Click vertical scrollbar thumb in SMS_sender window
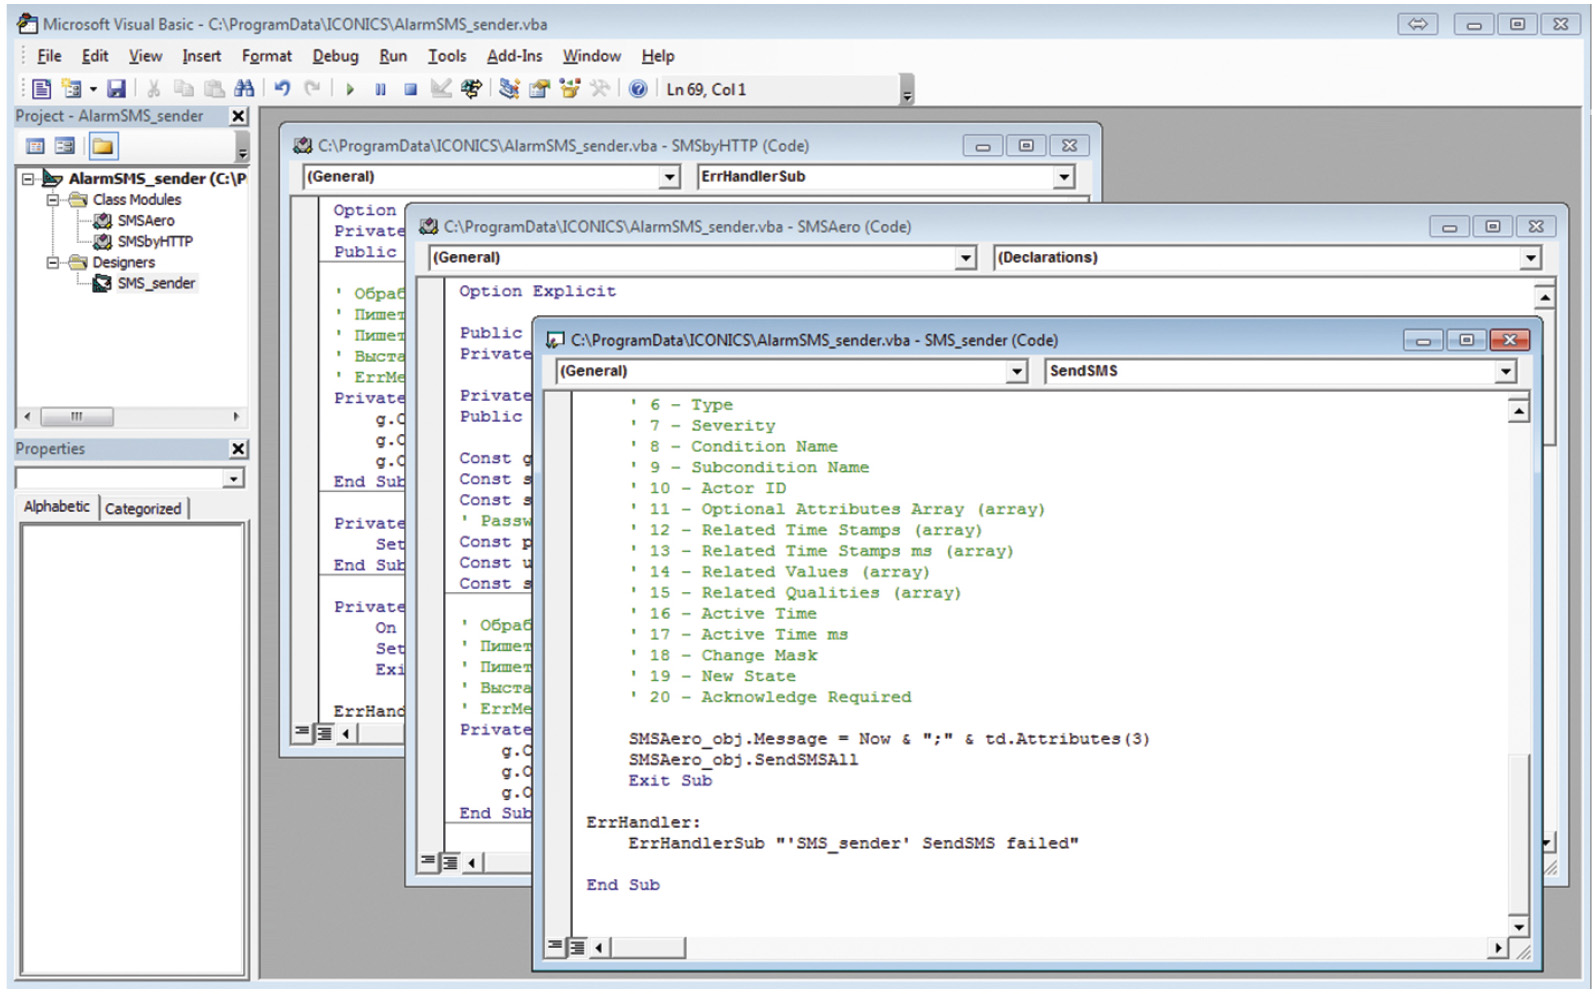Image resolution: width=1595 pixels, height=994 pixels. tap(1518, 835)
